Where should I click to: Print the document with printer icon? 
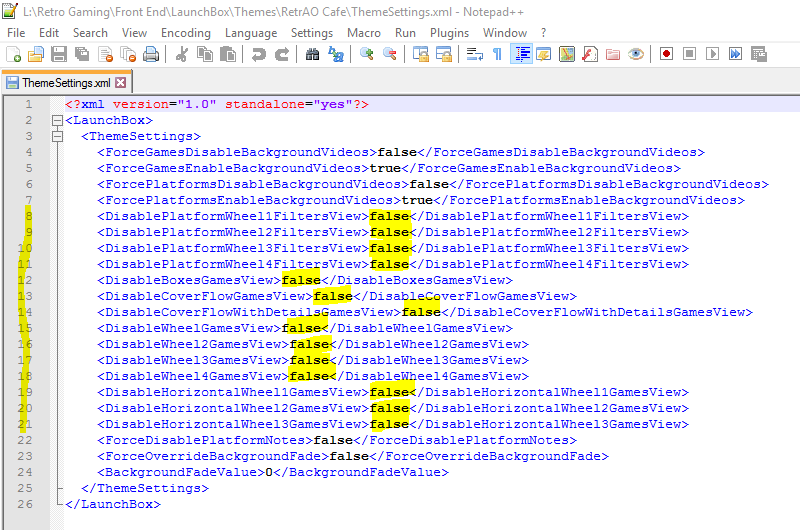click(151, 54)
